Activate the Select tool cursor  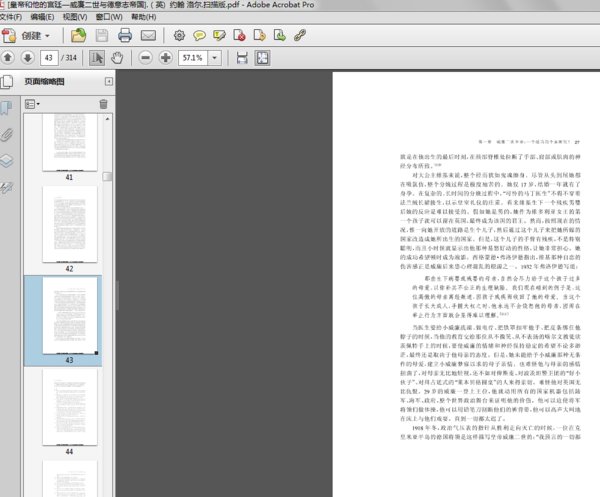click(x=97, y=58)
